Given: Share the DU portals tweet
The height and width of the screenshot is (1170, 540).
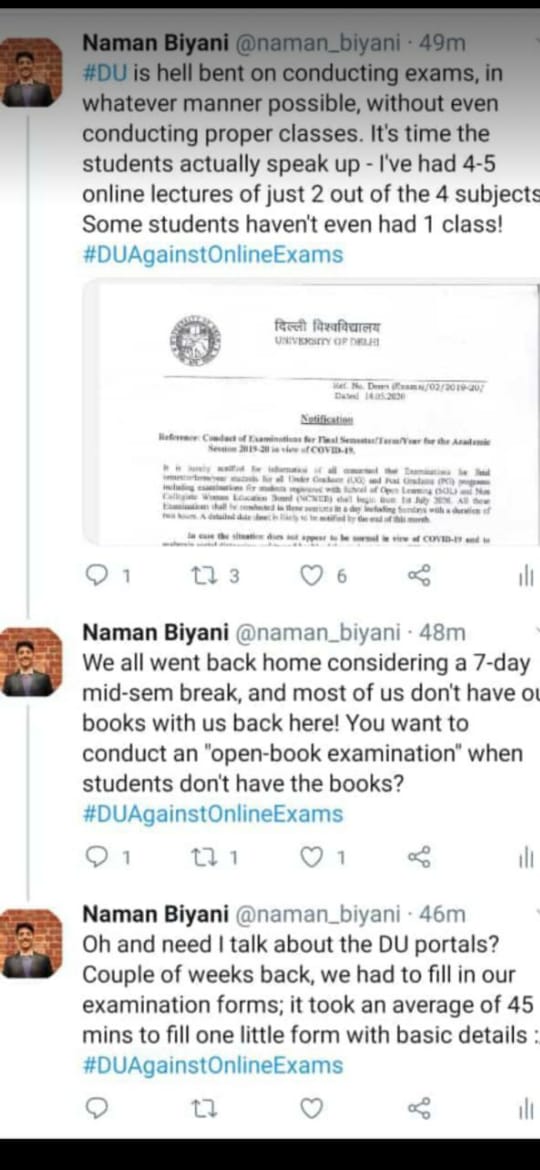Looking at the screenshot, I should tap(419, 1108).
